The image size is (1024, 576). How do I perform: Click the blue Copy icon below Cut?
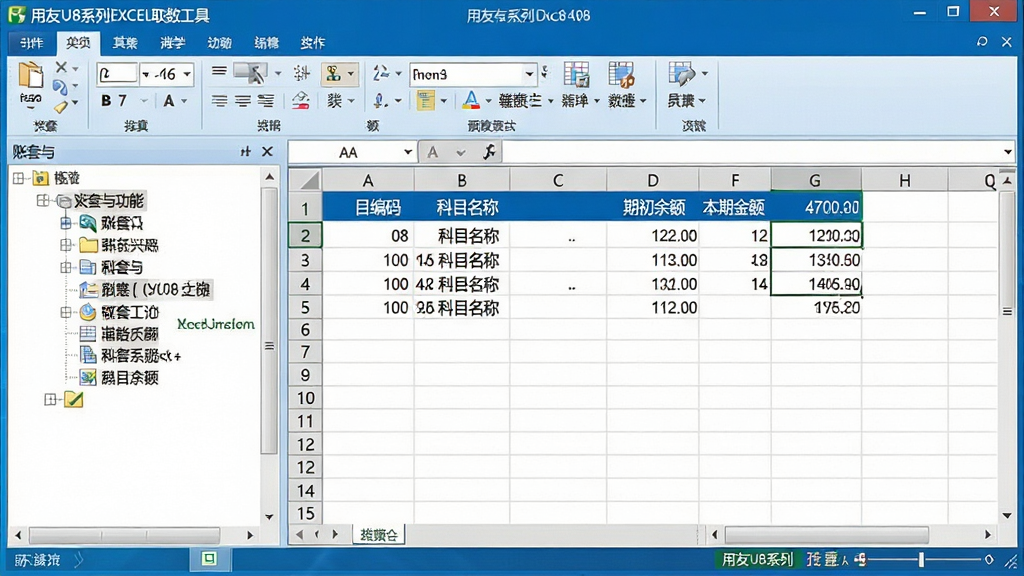[59, 86]
